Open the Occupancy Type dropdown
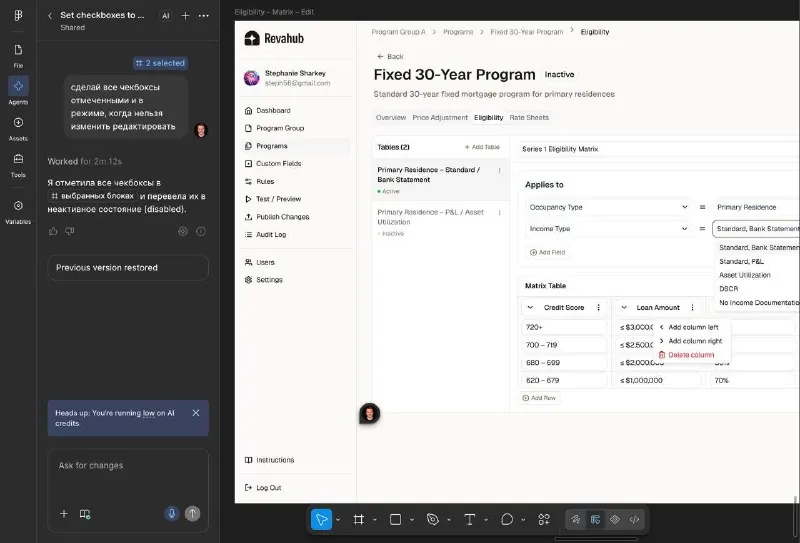Screen dimensions: 800x543 (x=608, y=207)
